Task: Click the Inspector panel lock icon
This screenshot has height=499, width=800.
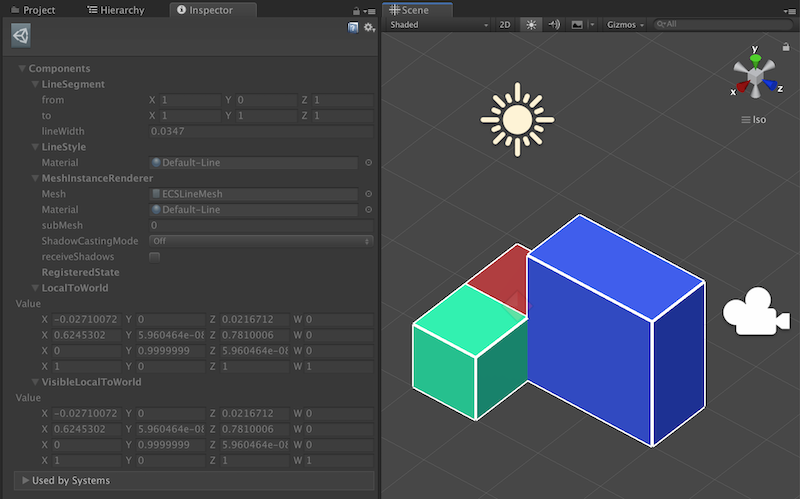Action: 356,11
